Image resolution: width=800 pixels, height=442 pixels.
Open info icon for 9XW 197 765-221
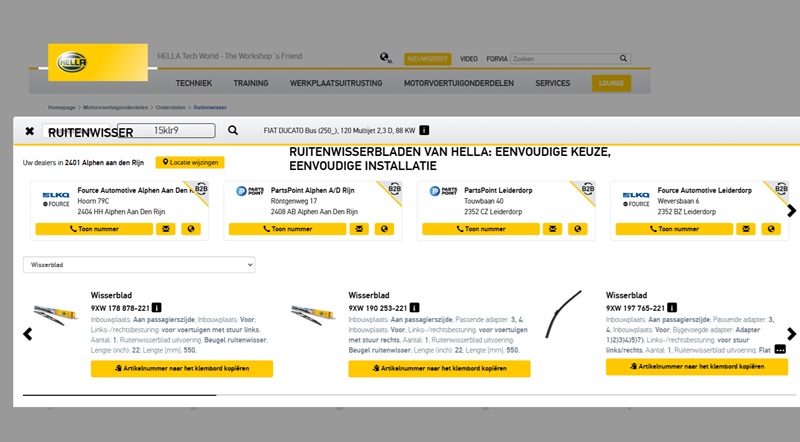pos(672,308)
